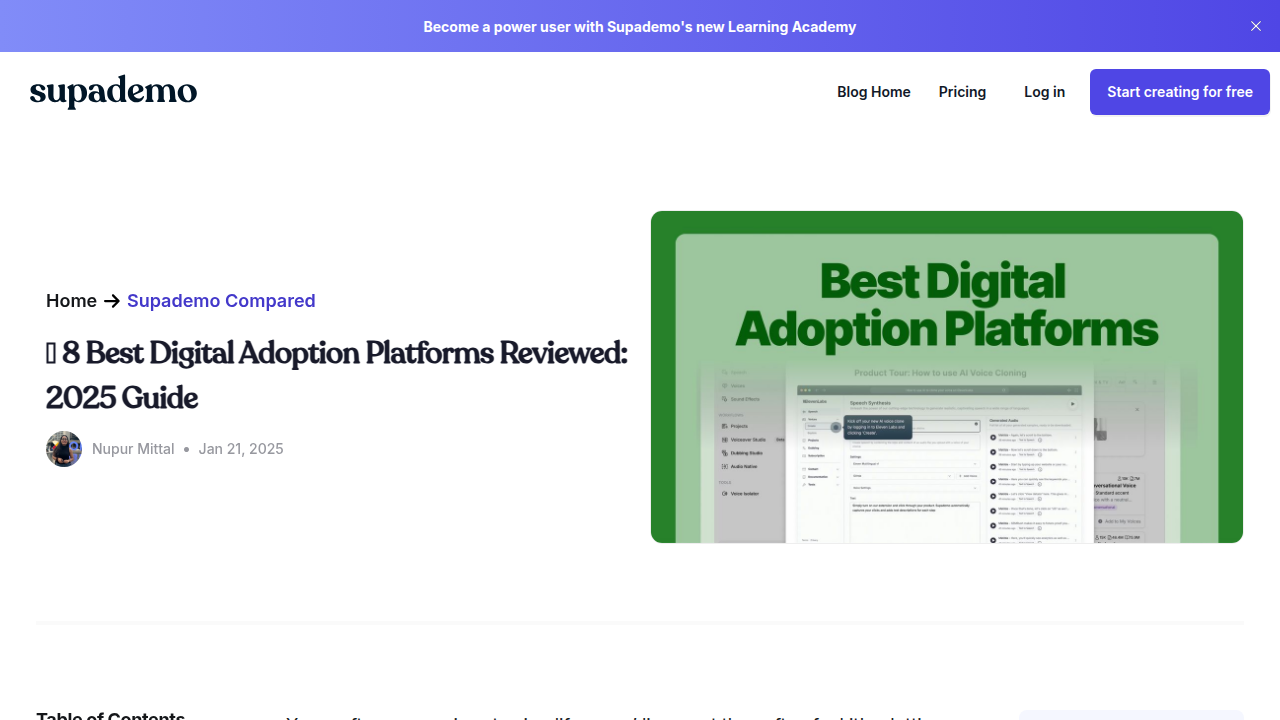Open the Blog Home menu item

[874, 92]
